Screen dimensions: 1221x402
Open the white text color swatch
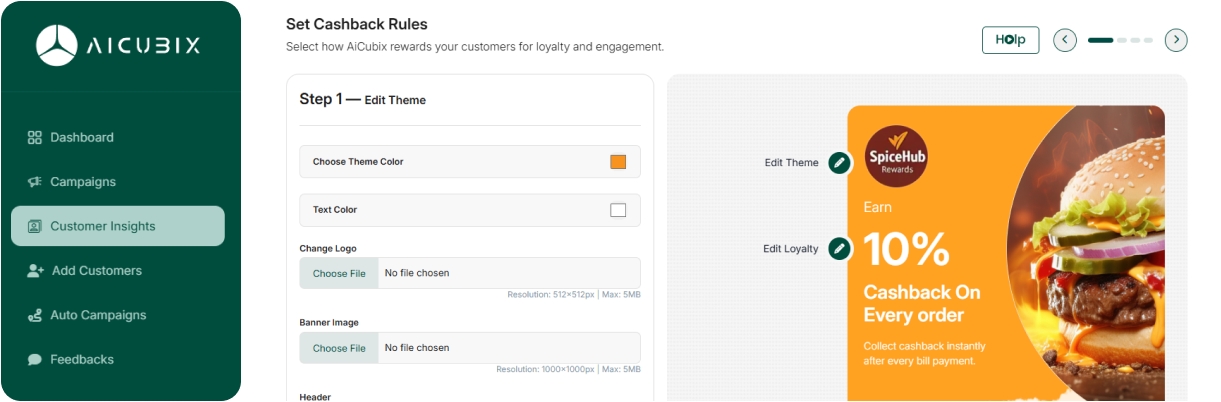point(618,210)
